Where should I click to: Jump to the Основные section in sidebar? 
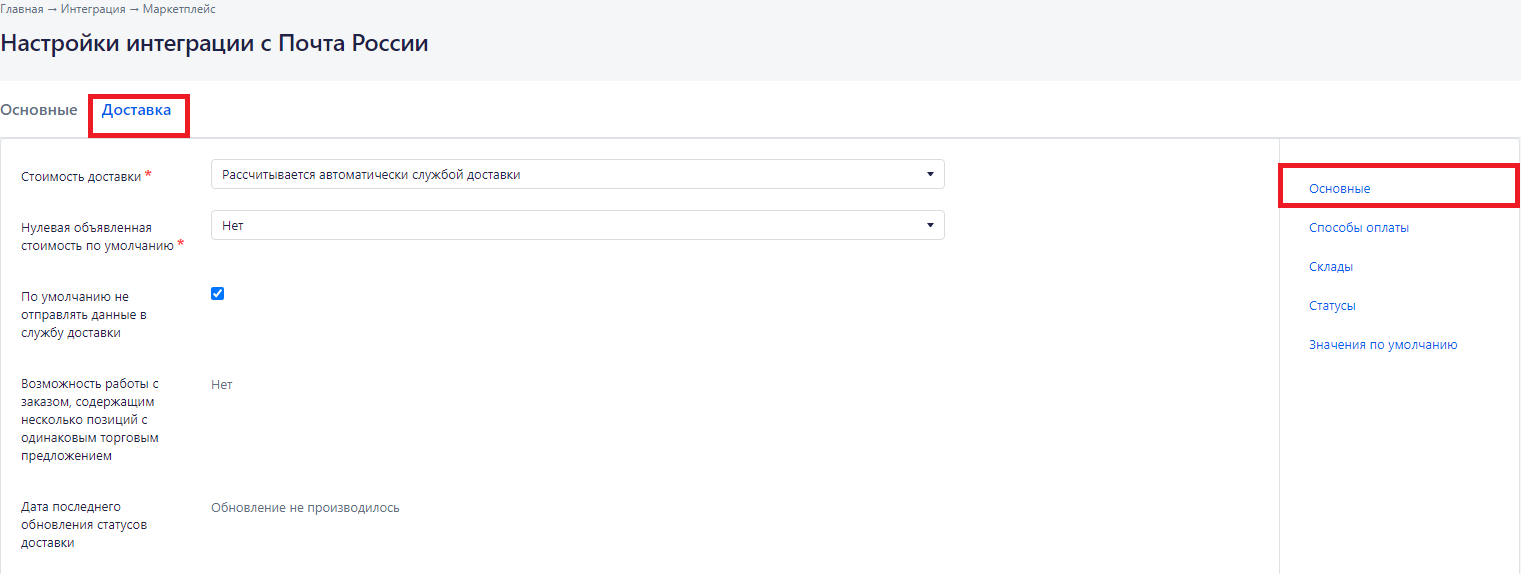(1339, 188)
